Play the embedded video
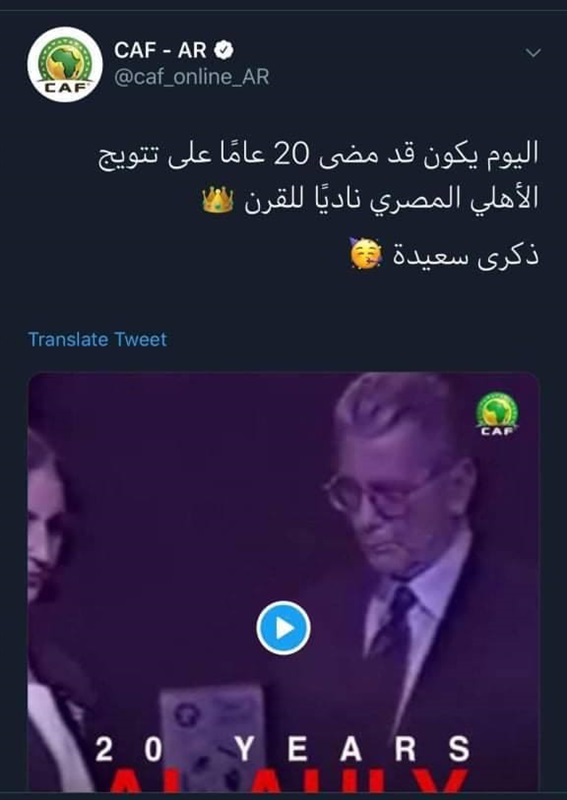 click(x=283, y=628)
